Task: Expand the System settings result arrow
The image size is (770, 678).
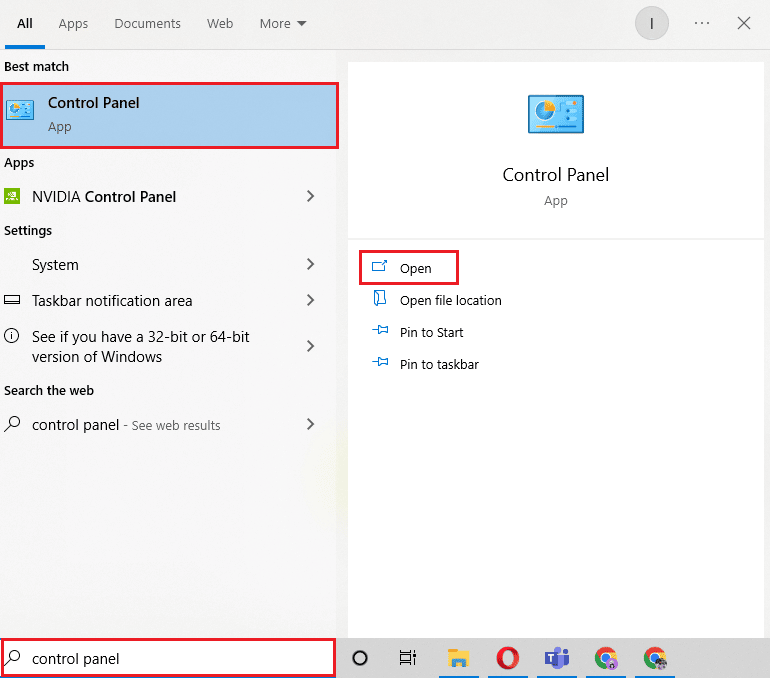Action: tap(310, 265)
